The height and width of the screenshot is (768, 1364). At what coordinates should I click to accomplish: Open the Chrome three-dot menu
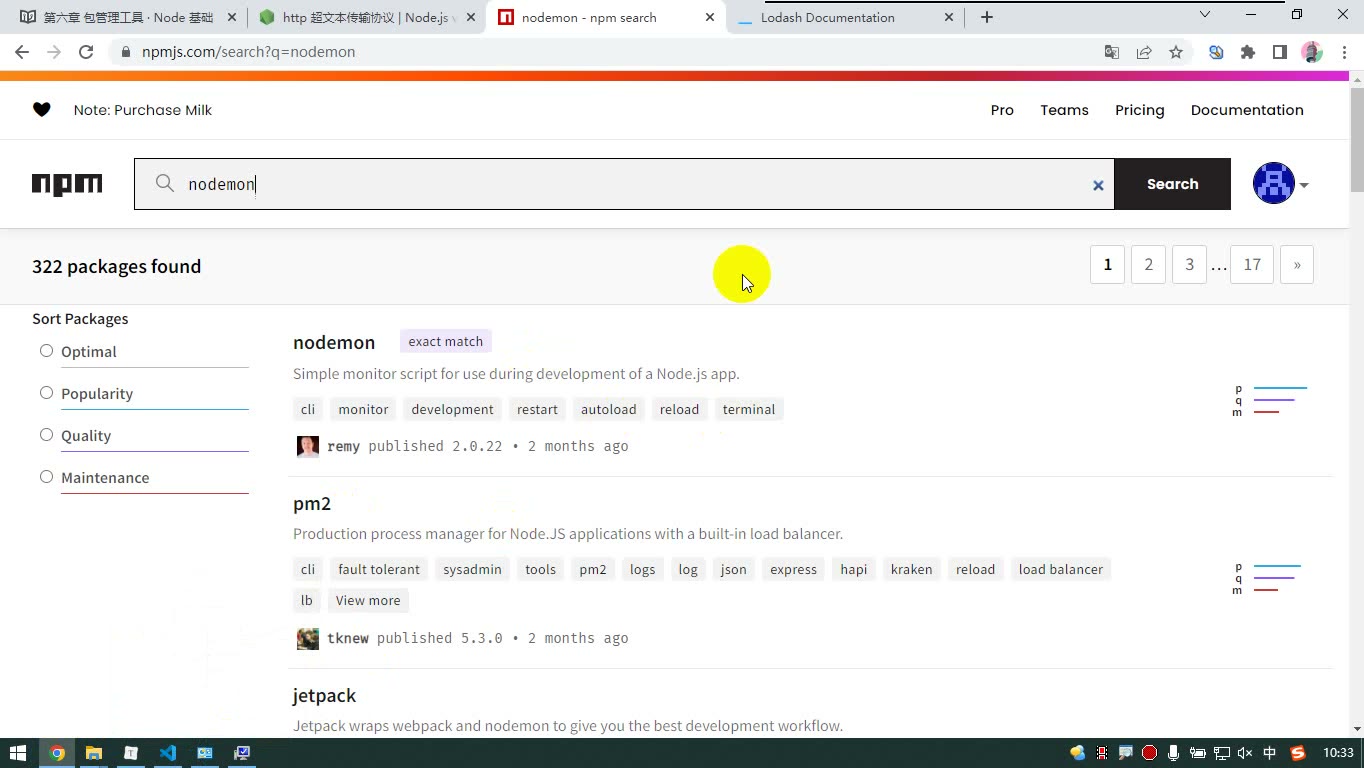[x=1342, y=52]
